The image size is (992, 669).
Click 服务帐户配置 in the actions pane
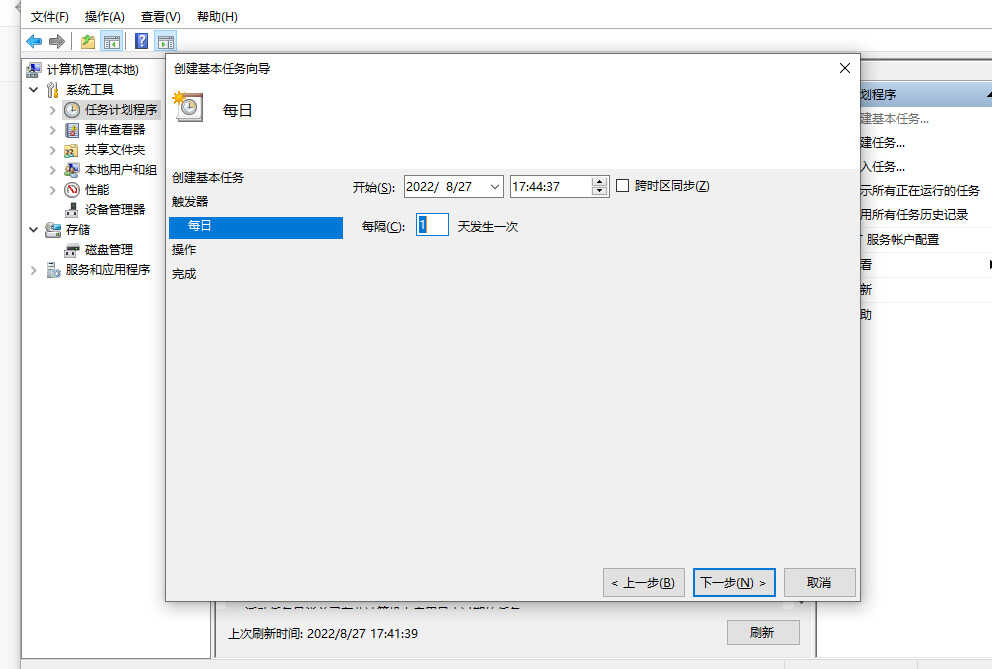pos(903,240)
